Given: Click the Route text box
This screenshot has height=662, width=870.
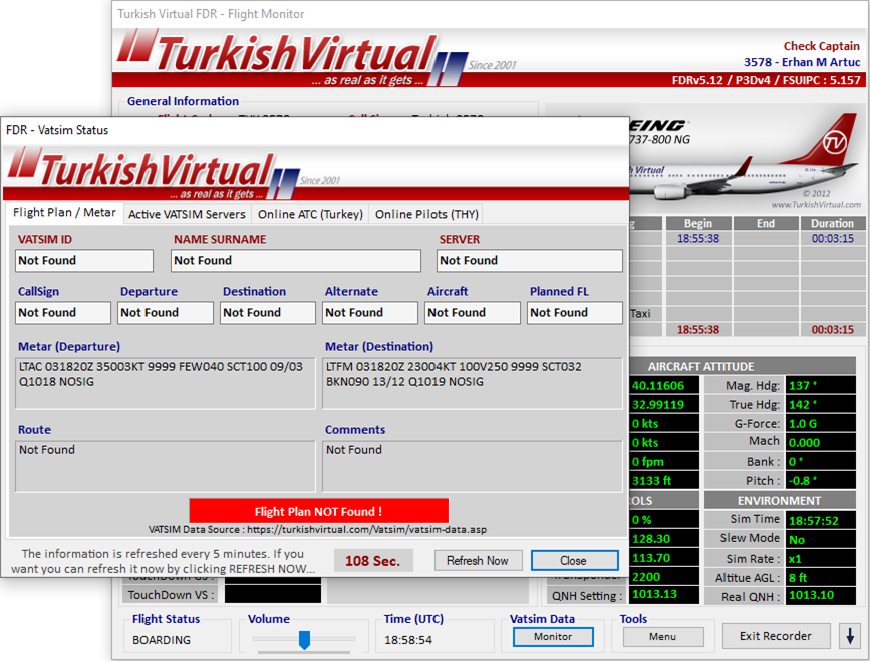Looking at the screenshot, I should (x=165, y=467).
